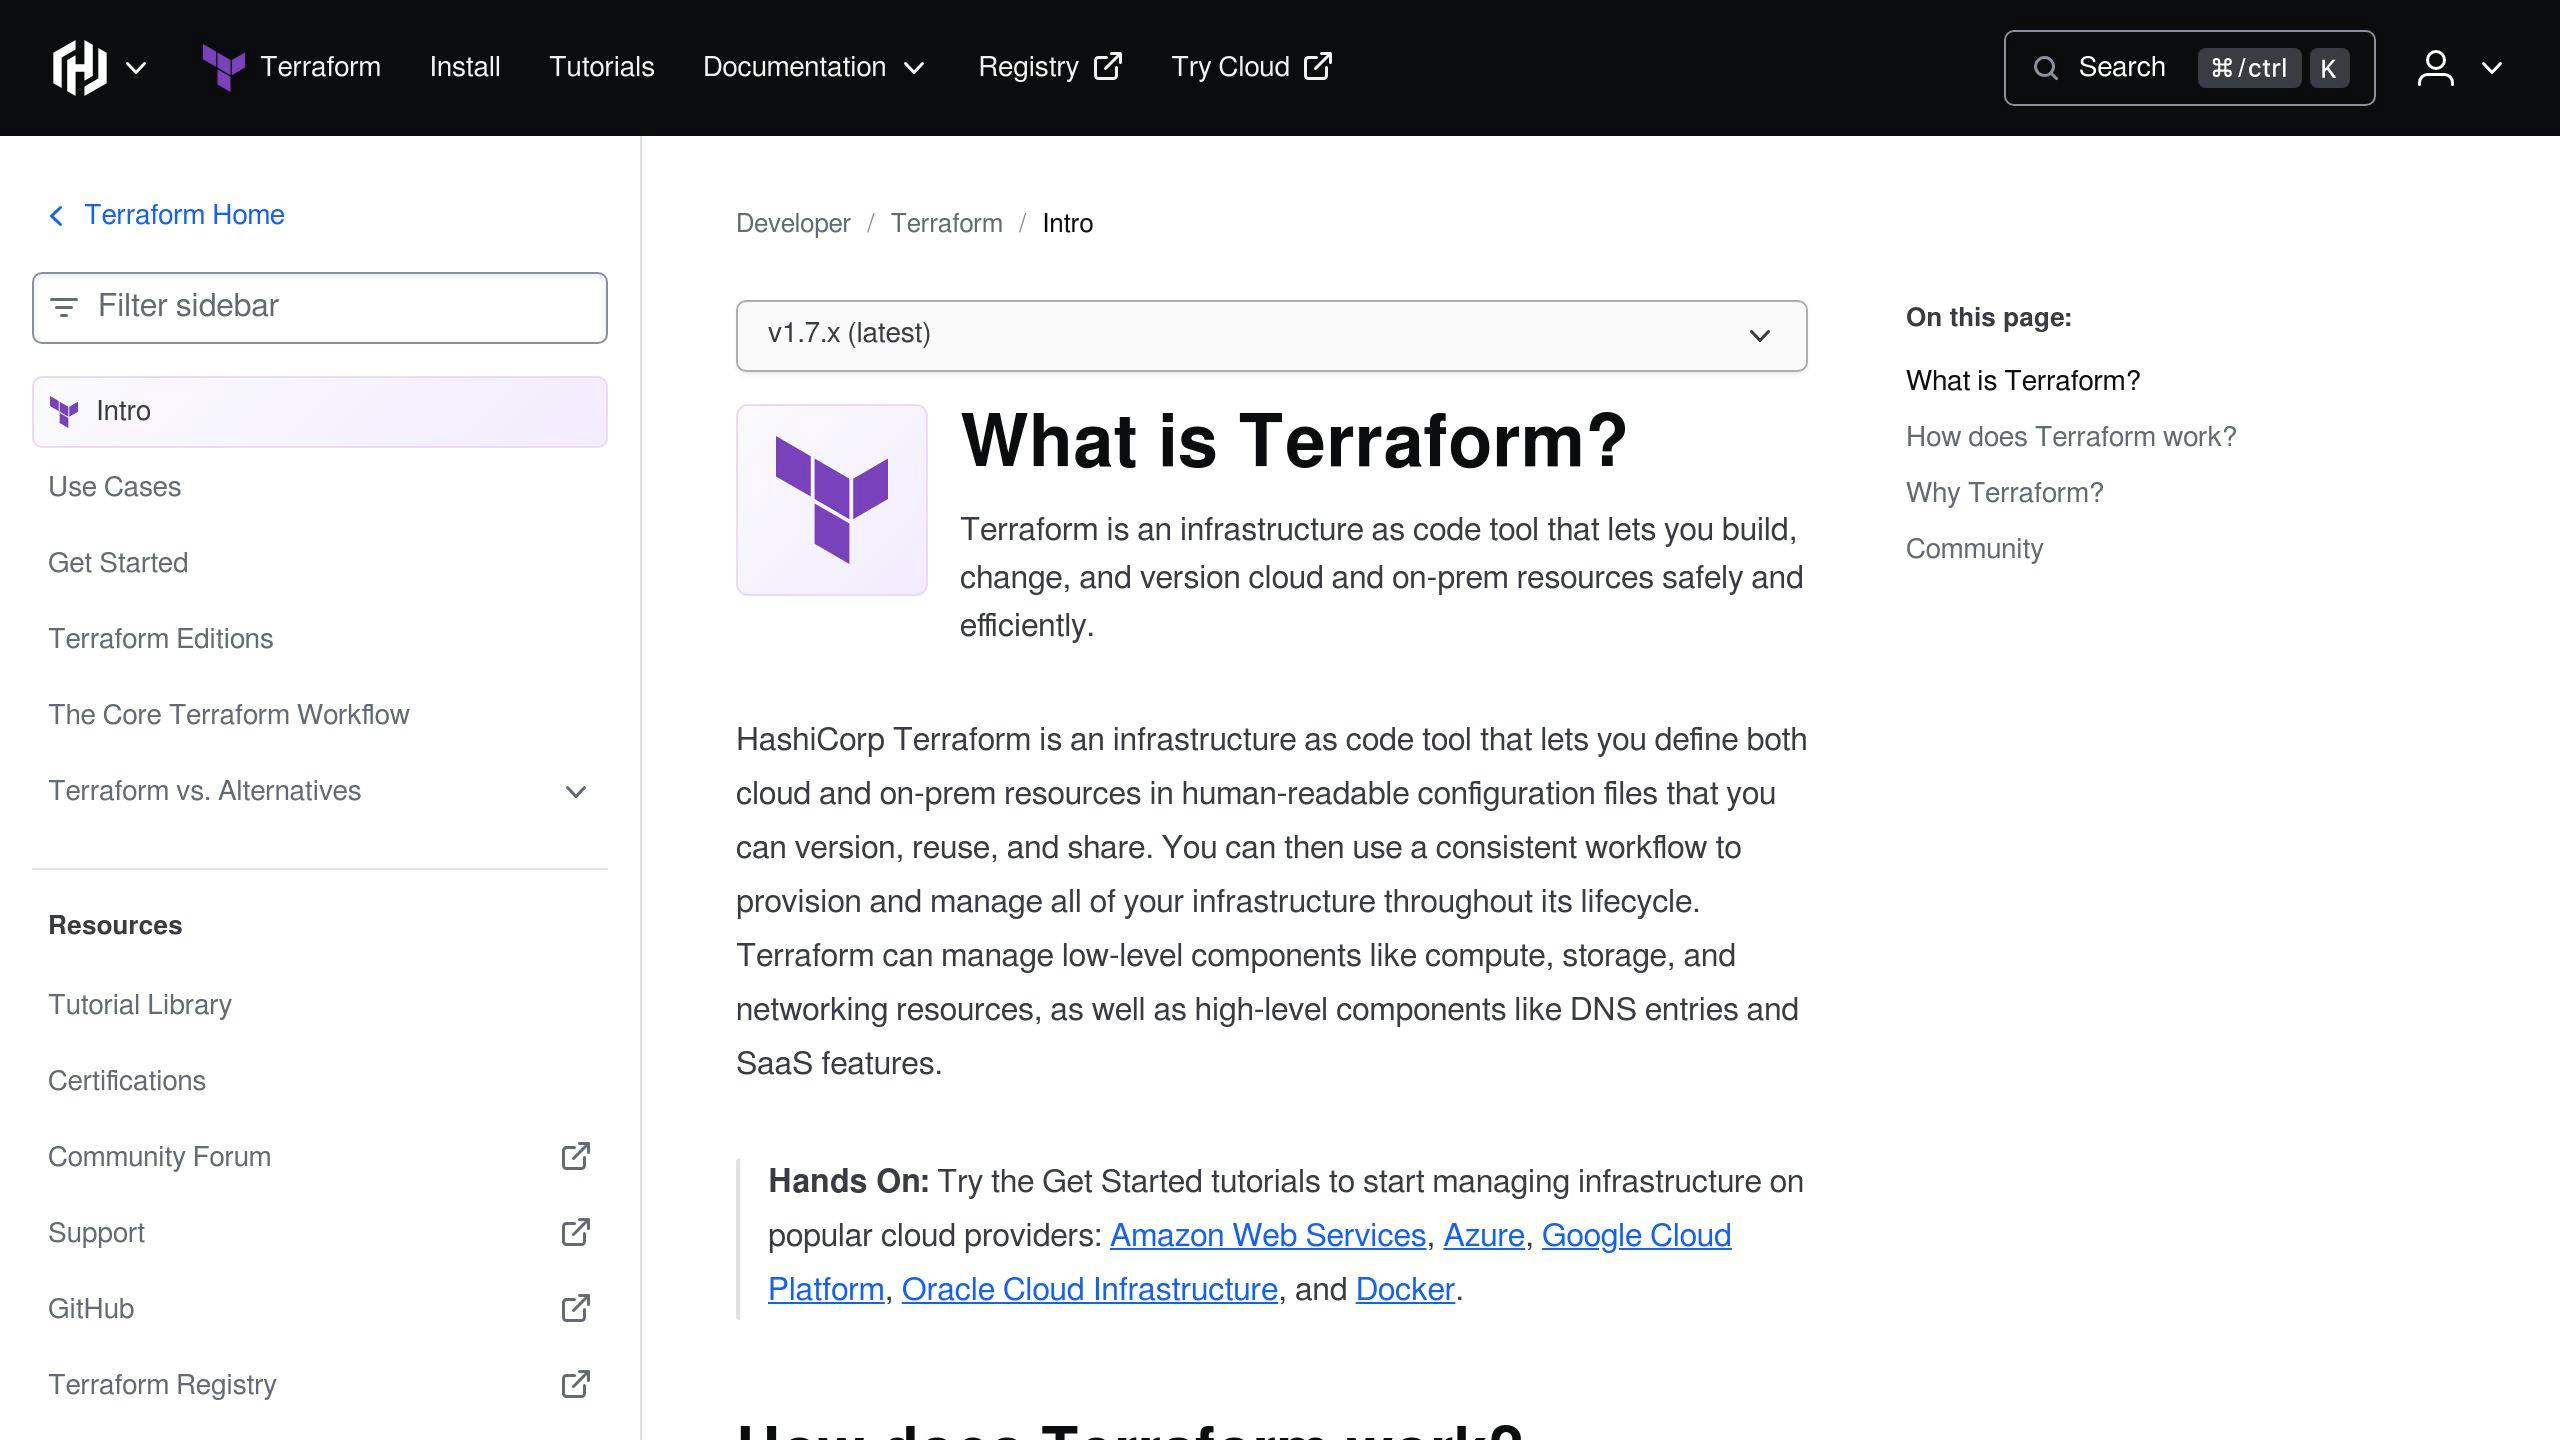
Task: Click the filter icon in sidebar field
Action: (x=64, y=307)
